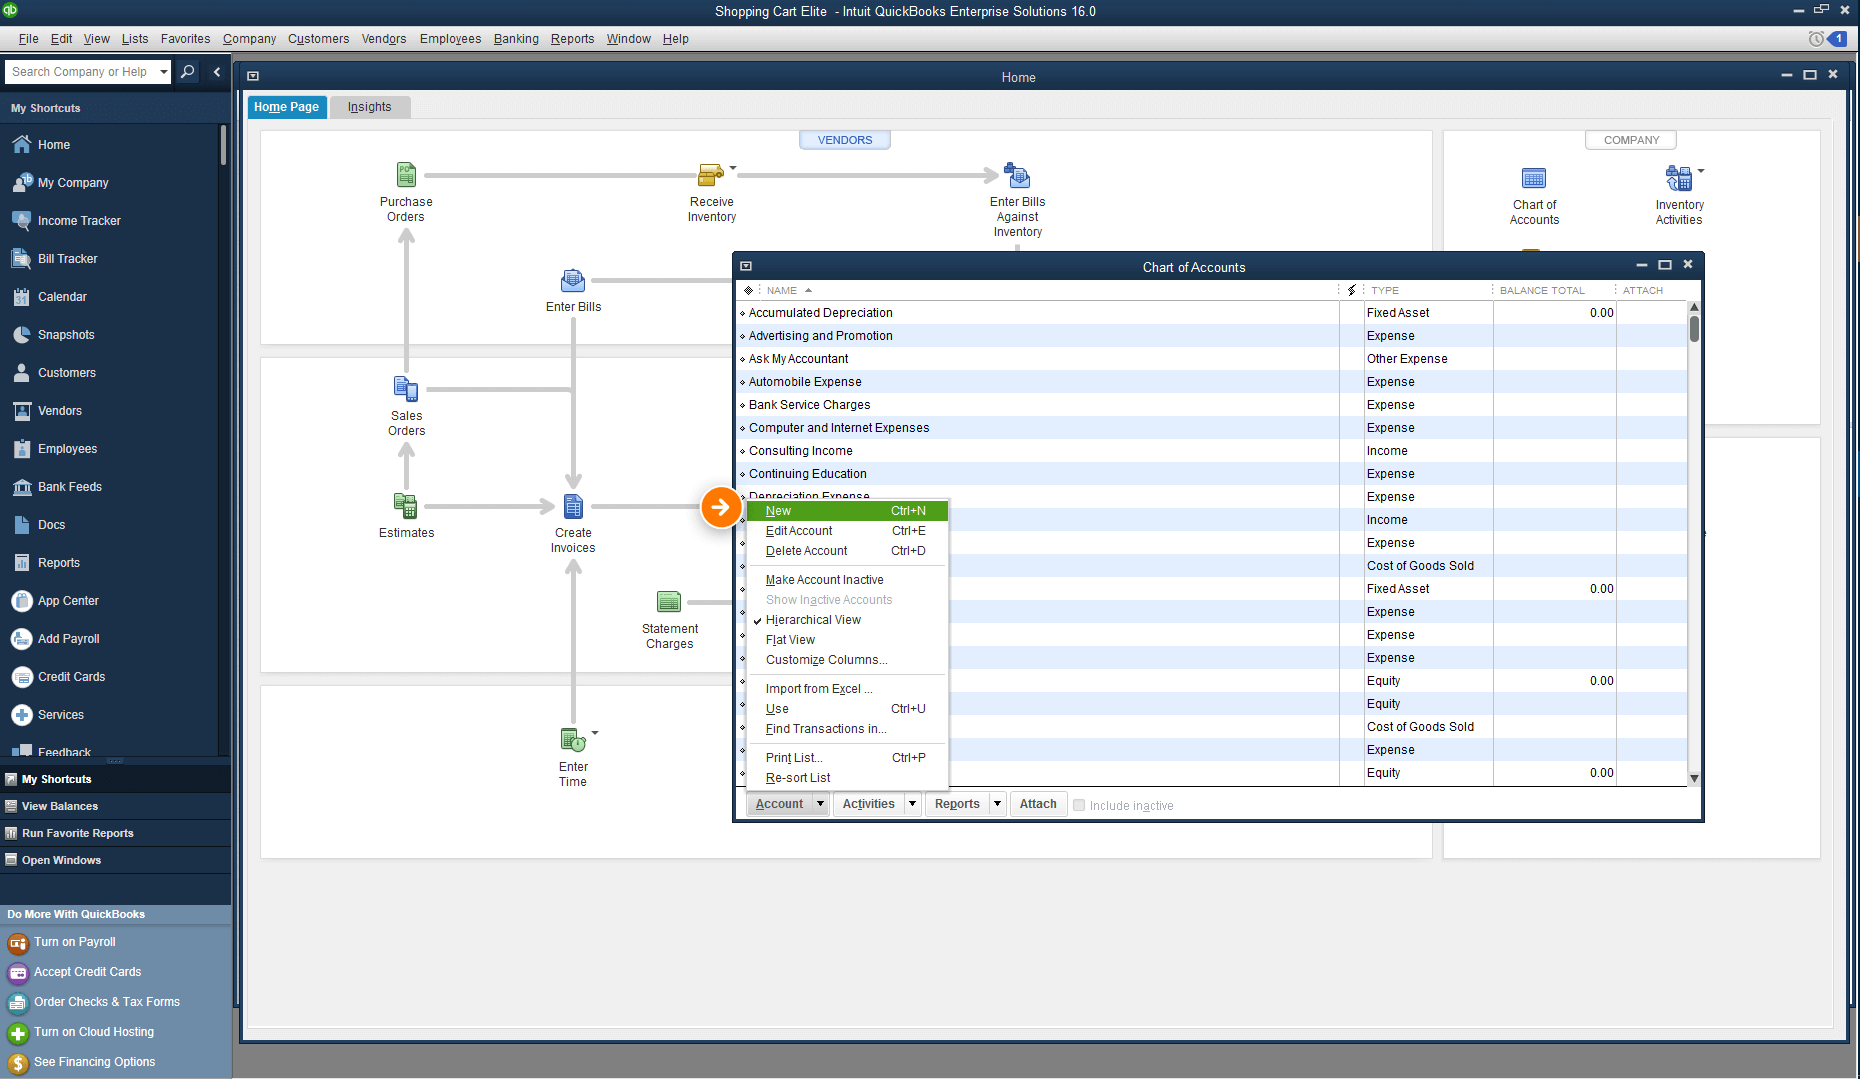This screenshot has width=1860, height=1079.
Task: Open the Reports dropdown arrow in Chart of Accounts
Action: tap(997, 804)
